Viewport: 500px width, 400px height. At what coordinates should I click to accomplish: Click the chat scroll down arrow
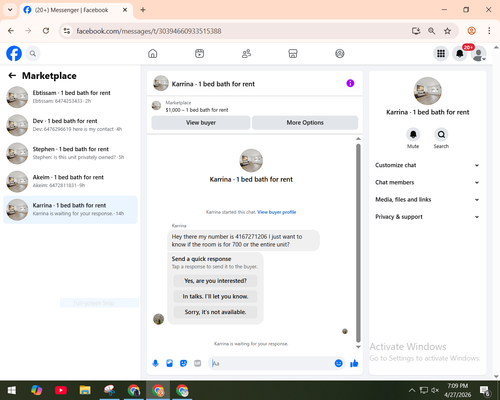(x=358, y=347)
